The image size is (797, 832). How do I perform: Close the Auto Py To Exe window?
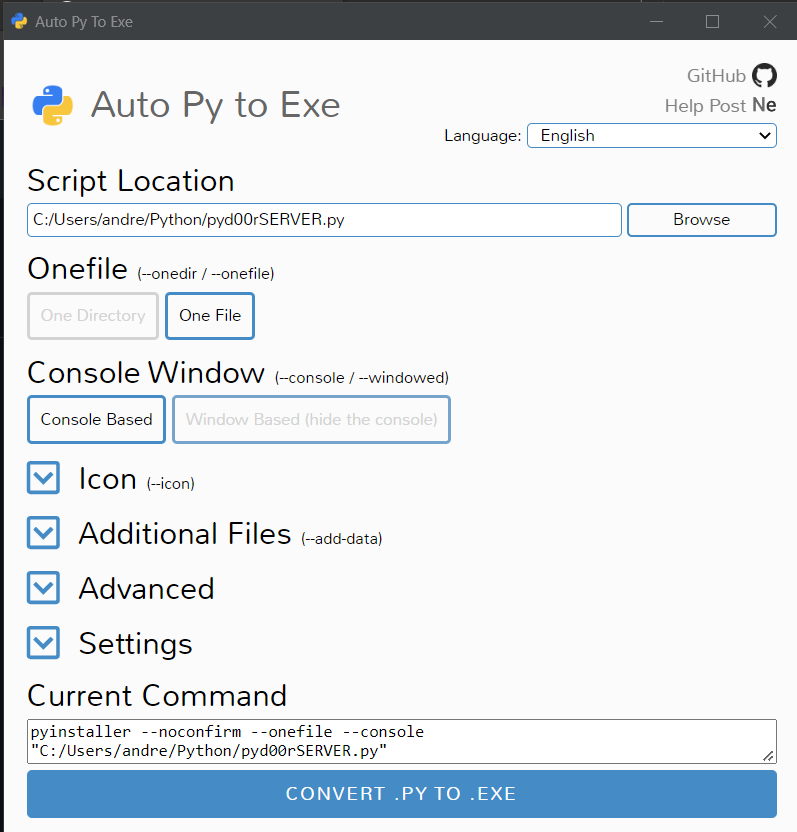click(770, 22)
